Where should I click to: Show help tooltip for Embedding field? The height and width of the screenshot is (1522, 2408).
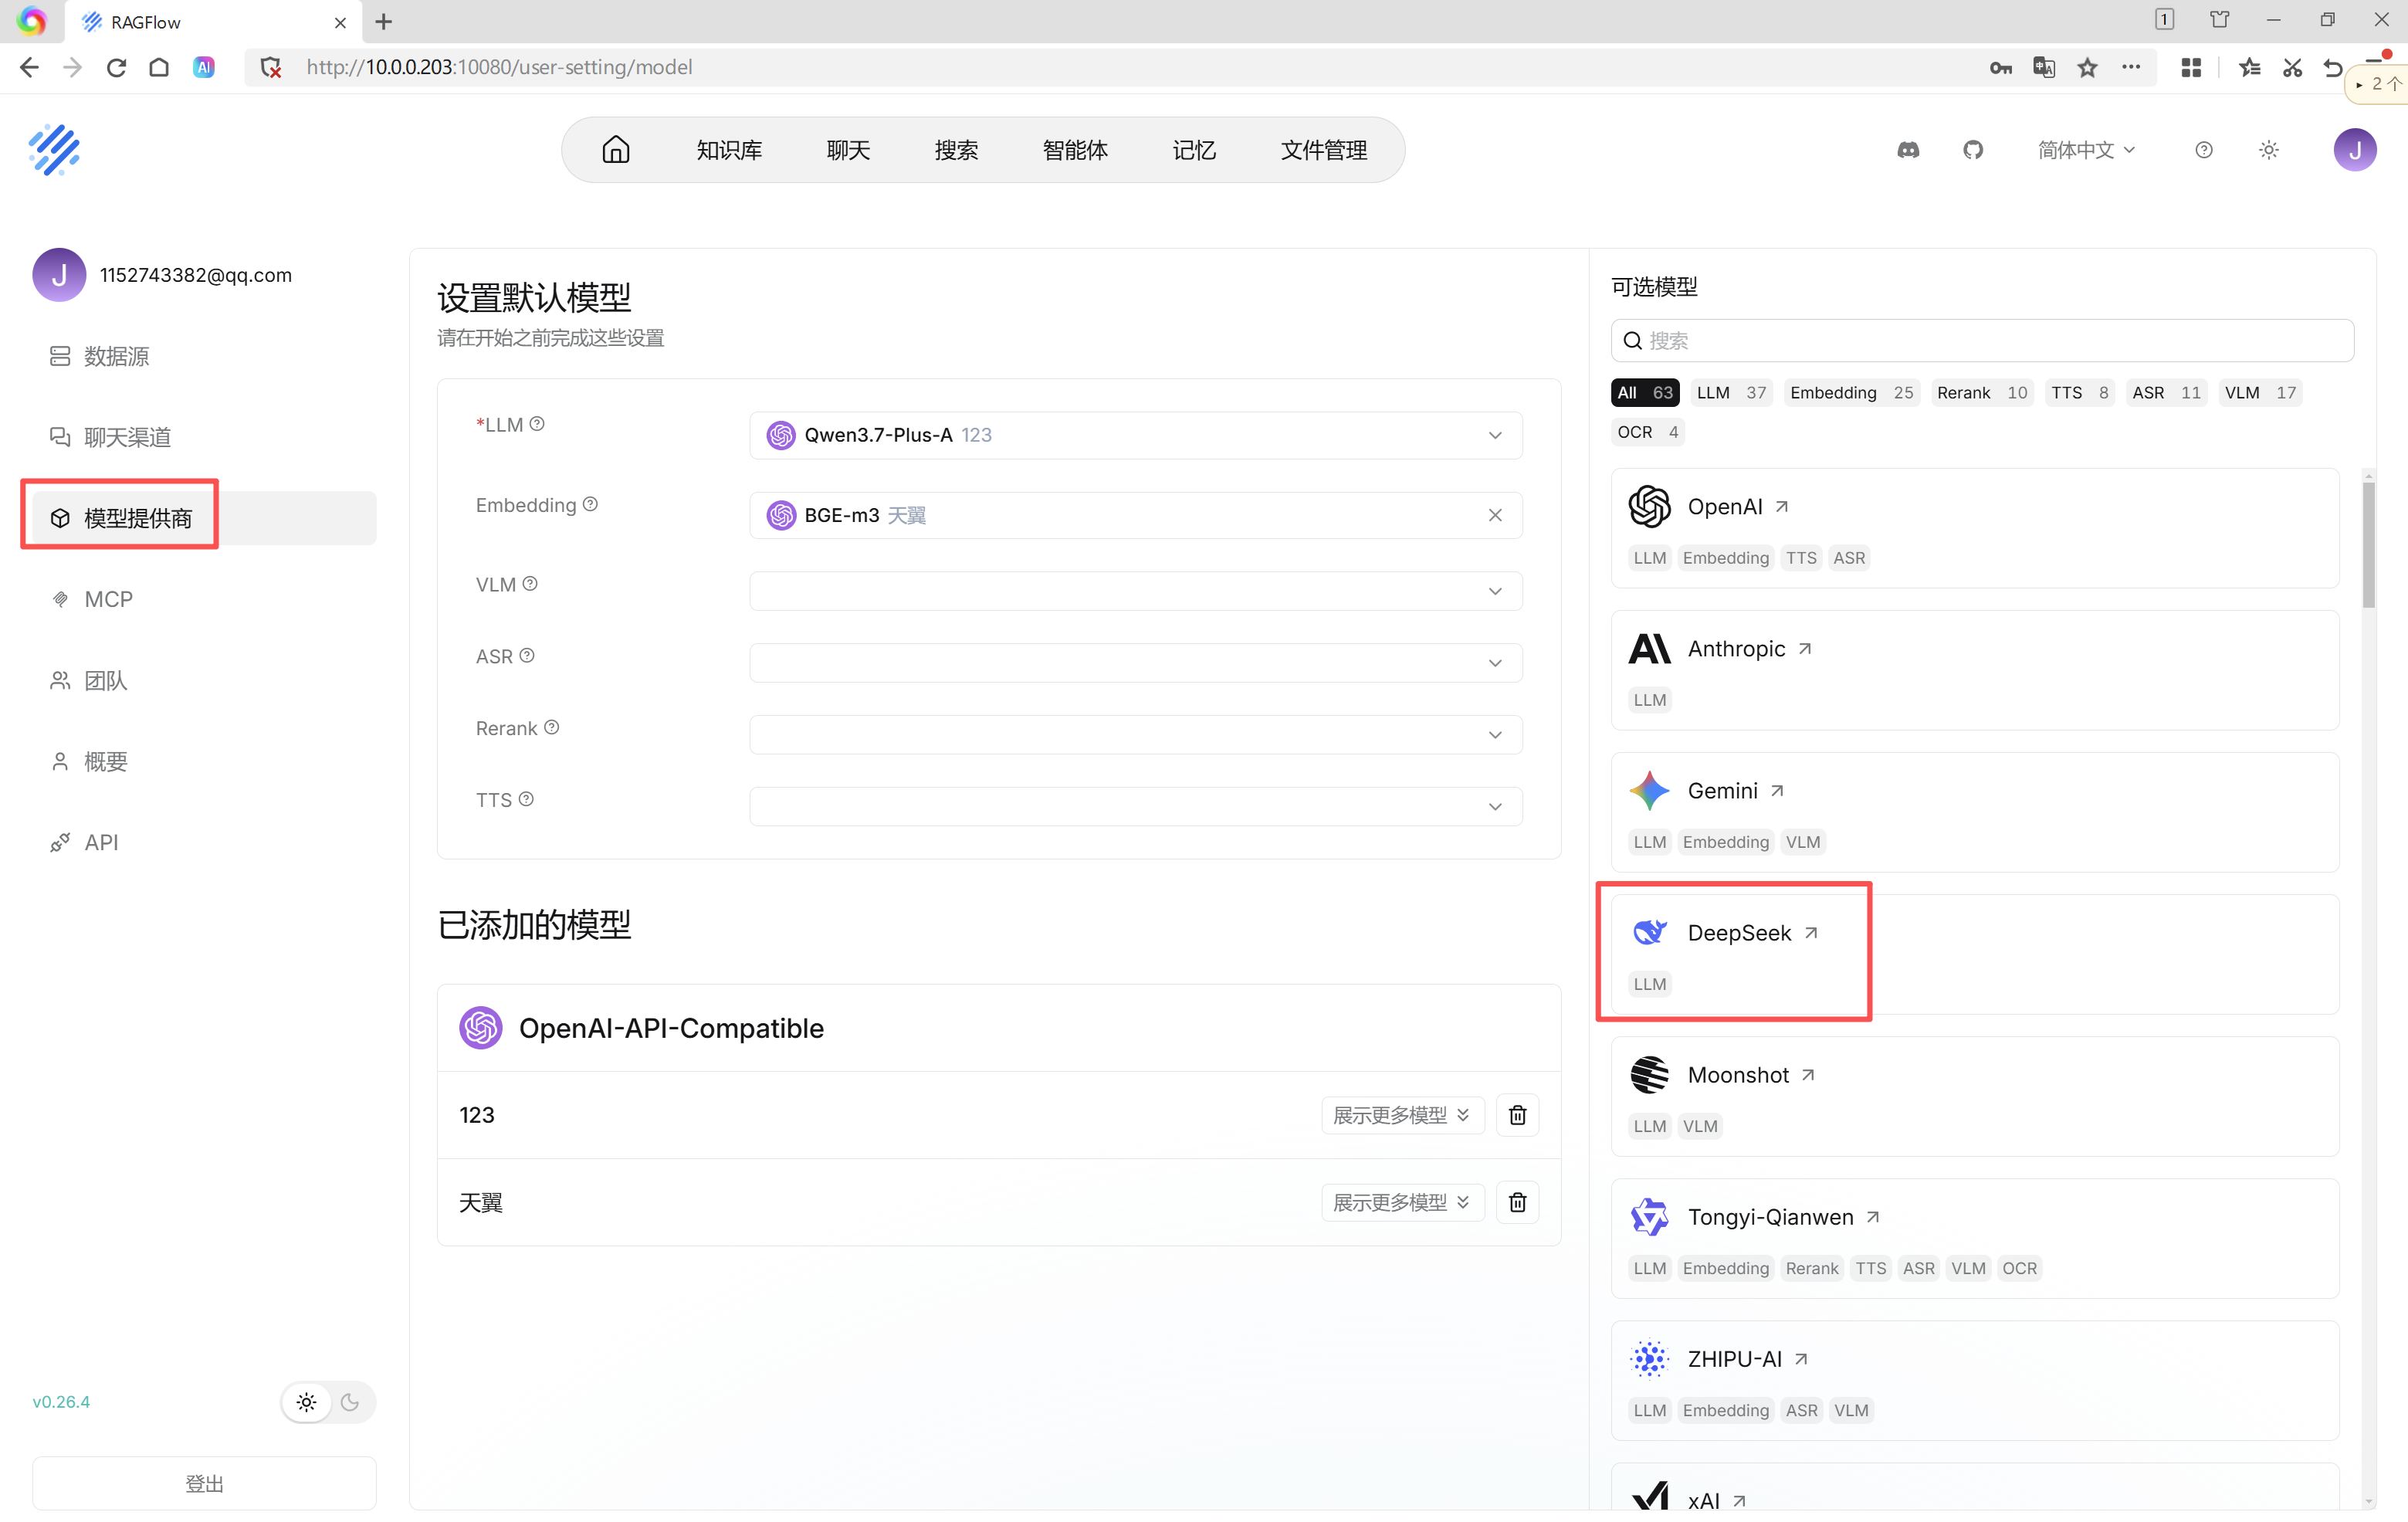(x=590, y=504)
